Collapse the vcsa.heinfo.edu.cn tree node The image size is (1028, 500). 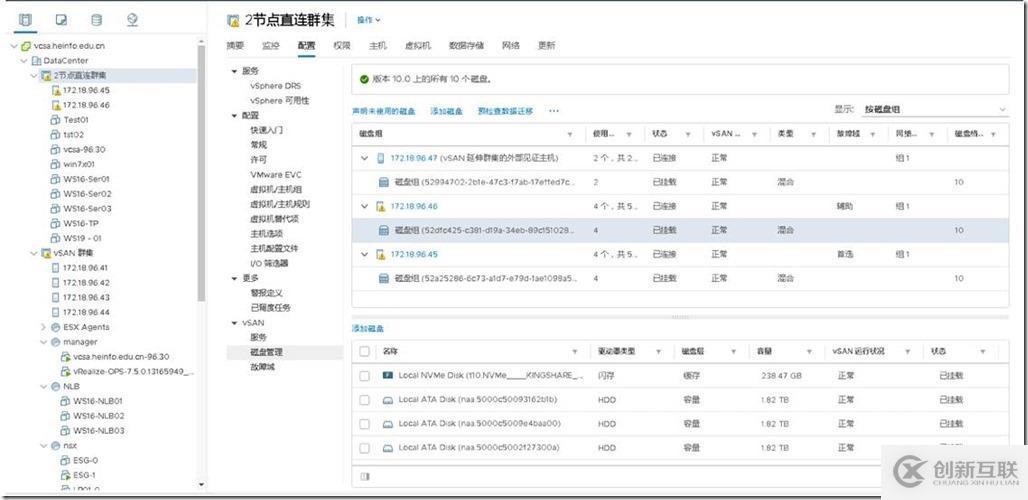pos(14,46)
